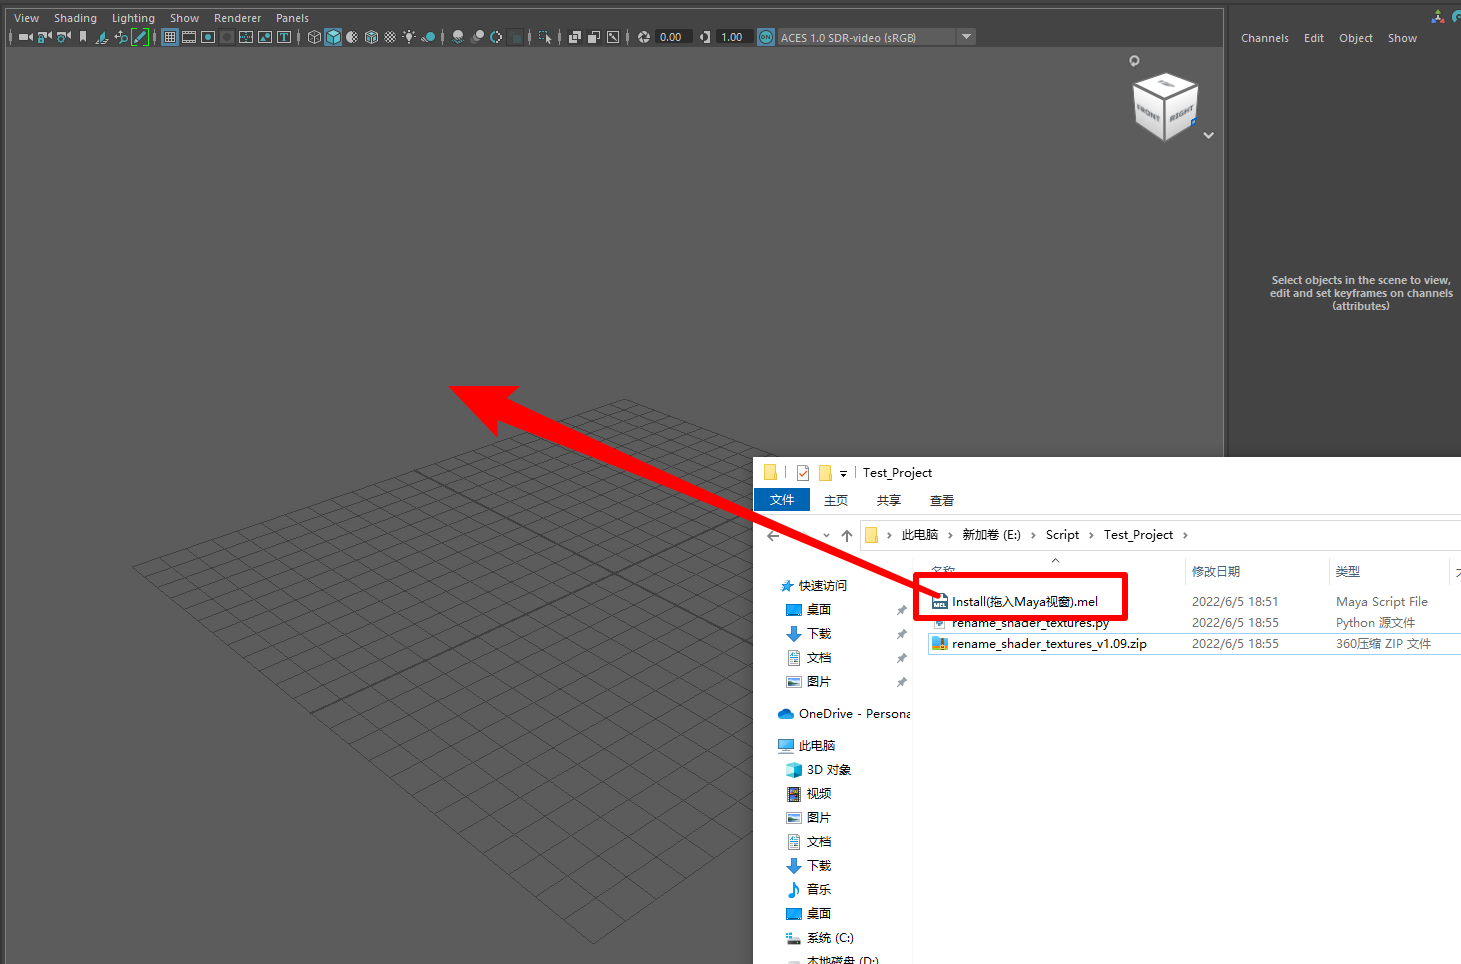The height and width of the screenshot is (964, 1461).
Task: Click the Image Plane icon
Action: coord(101,37)
